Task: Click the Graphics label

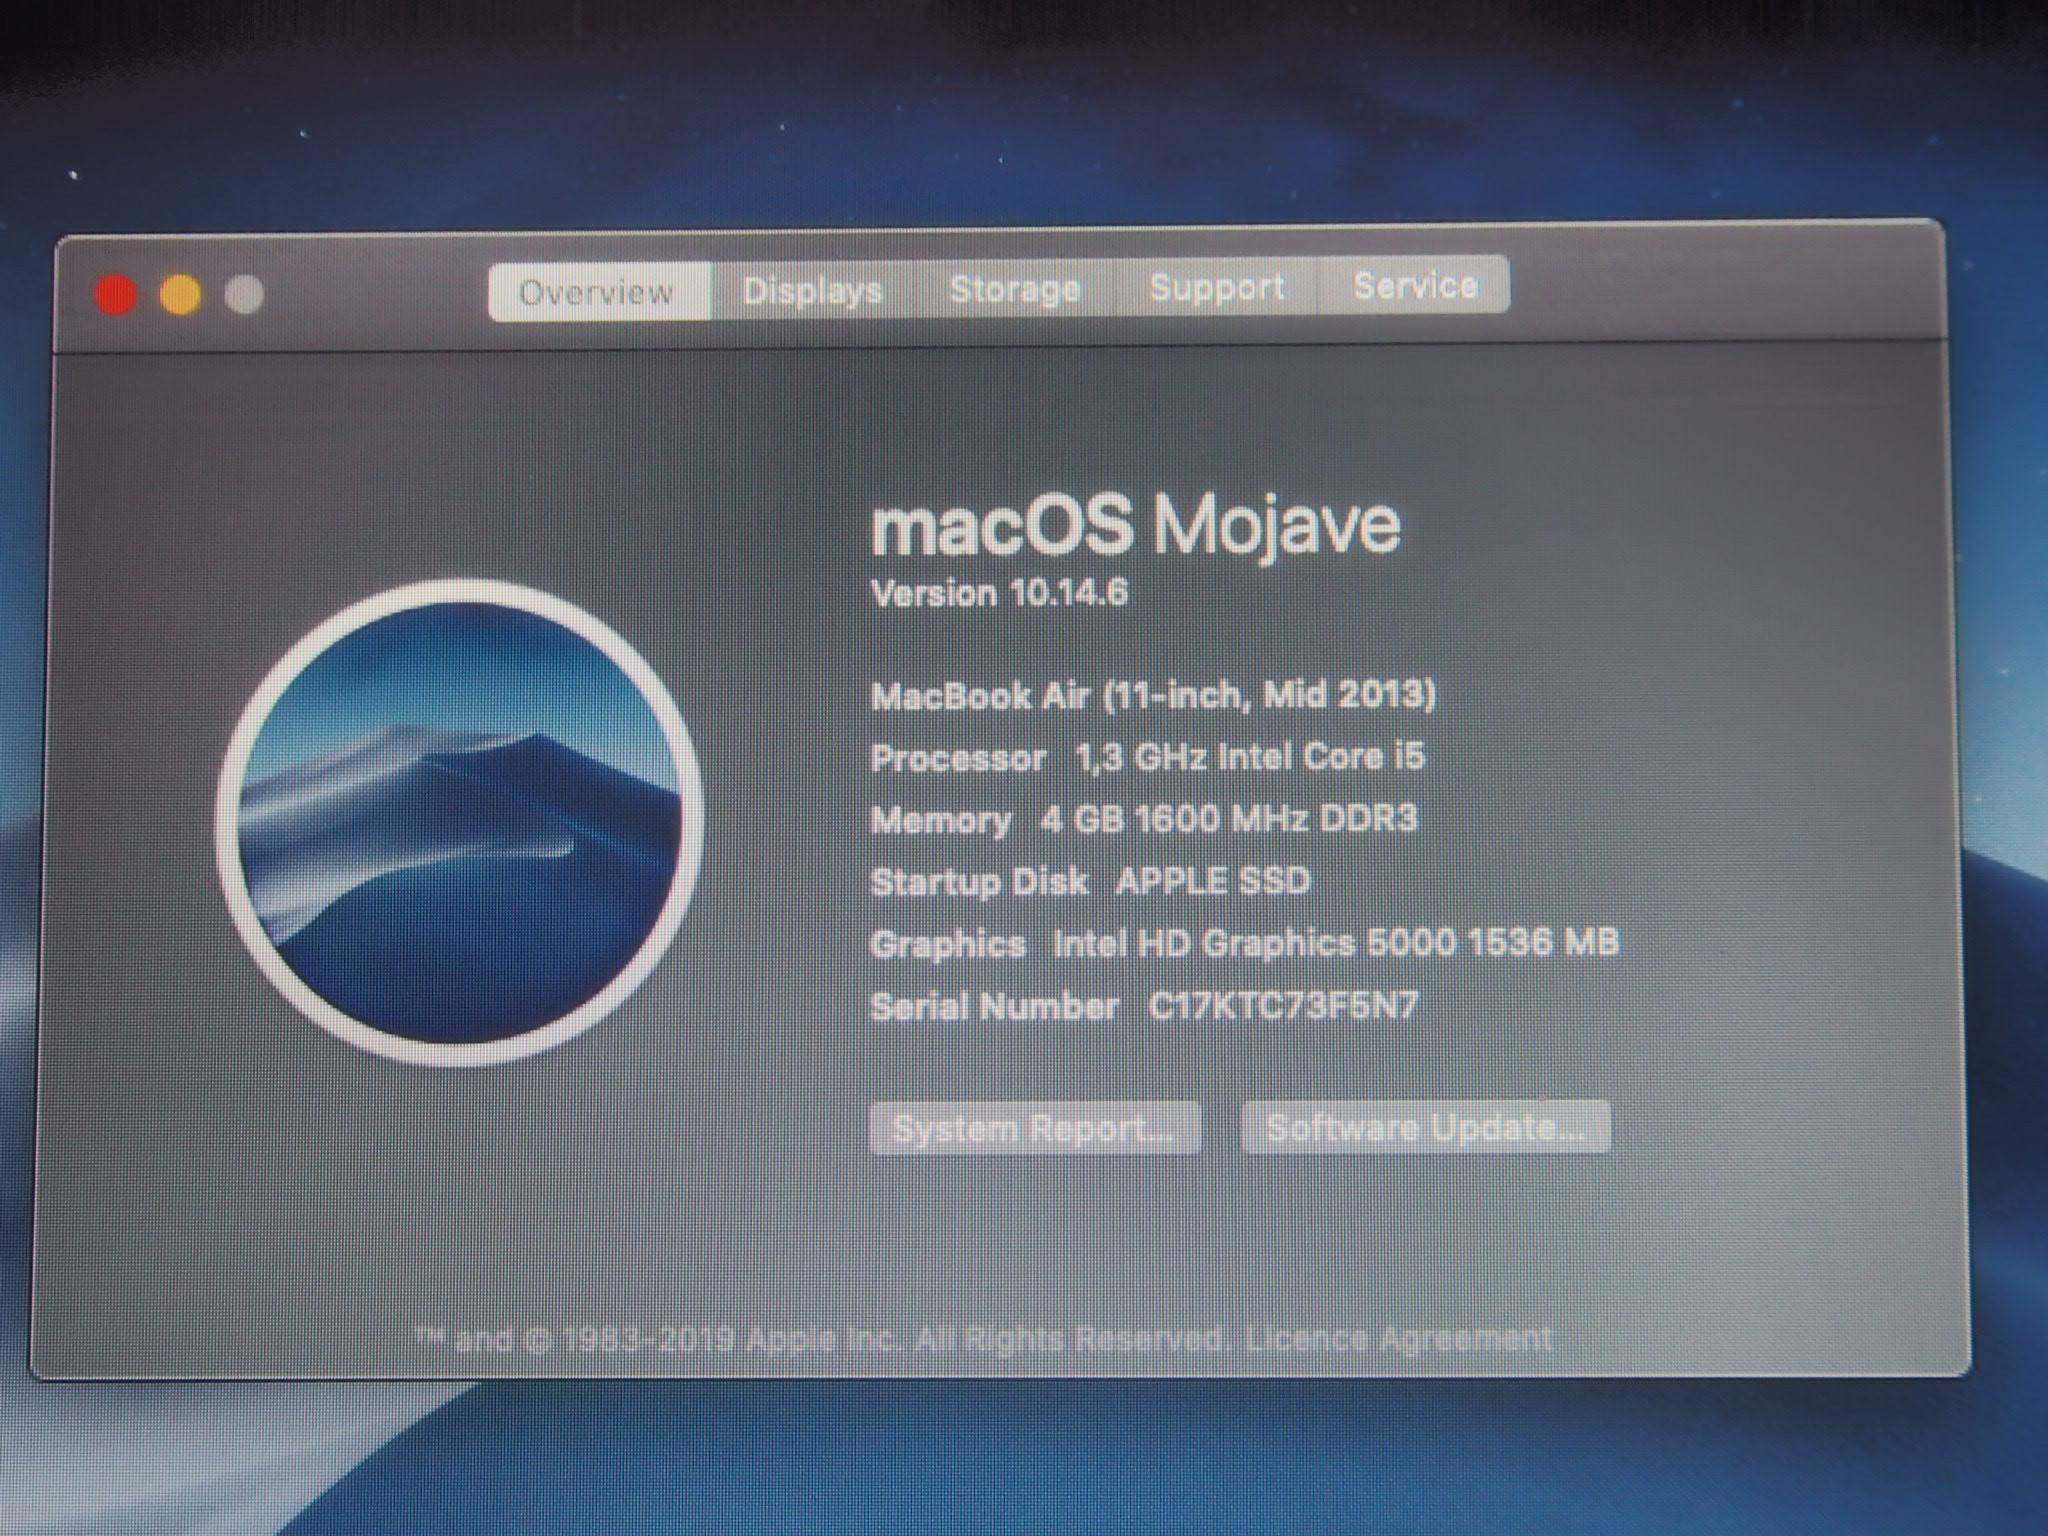Action: tap(948, 945)
